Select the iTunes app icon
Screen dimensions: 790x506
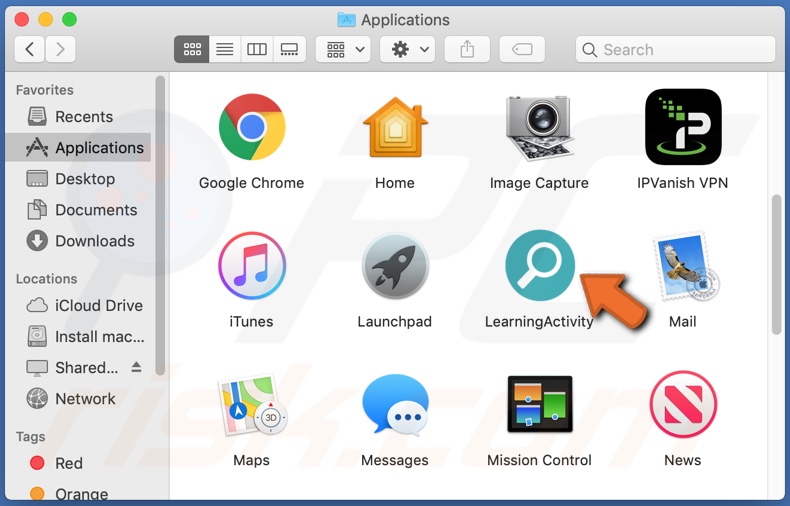tap(252, 266)
